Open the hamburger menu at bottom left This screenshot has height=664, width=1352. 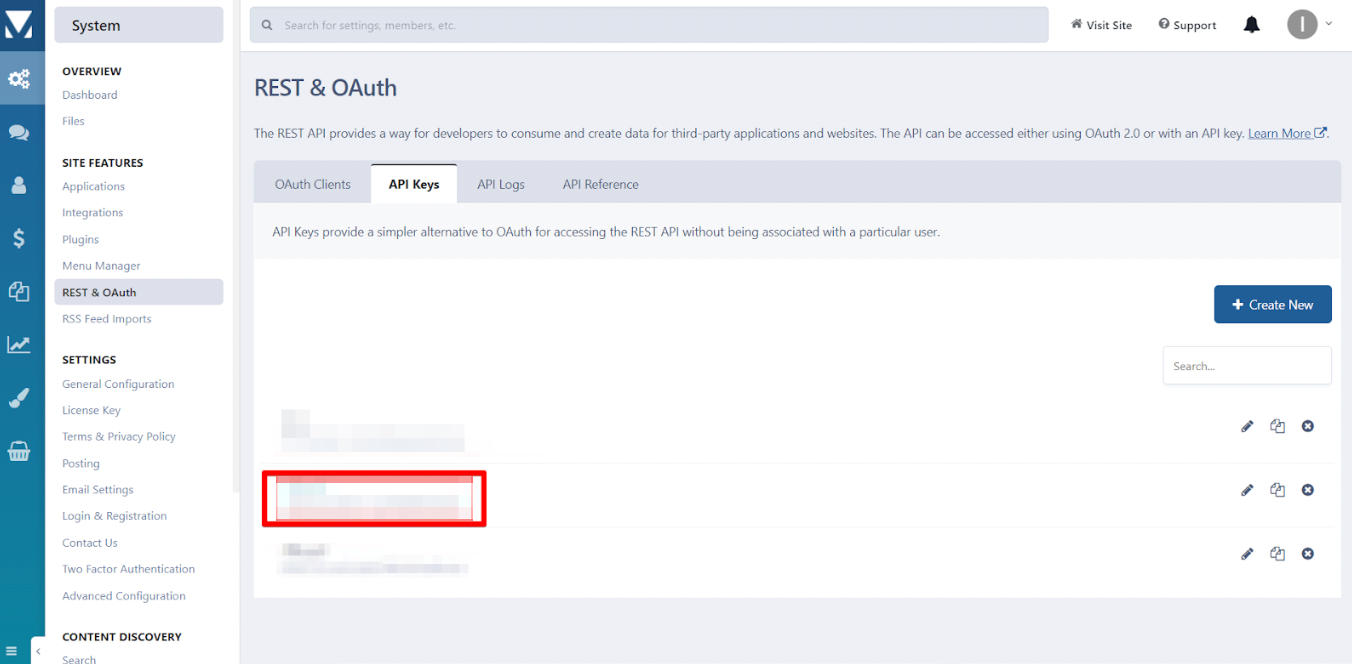11,651
